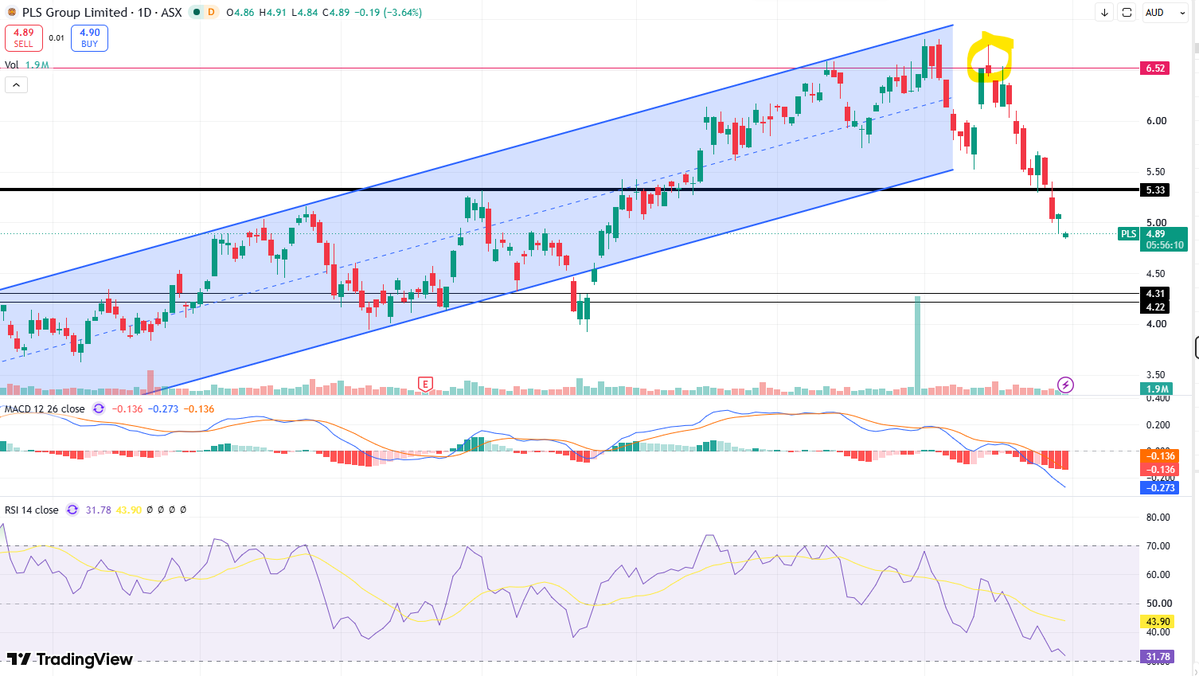The width and height of the screenshot is (1199, 676).
Task: Click the -0.273 MACD axis label
Action: pyautogui.click(x=1159, y=487)
